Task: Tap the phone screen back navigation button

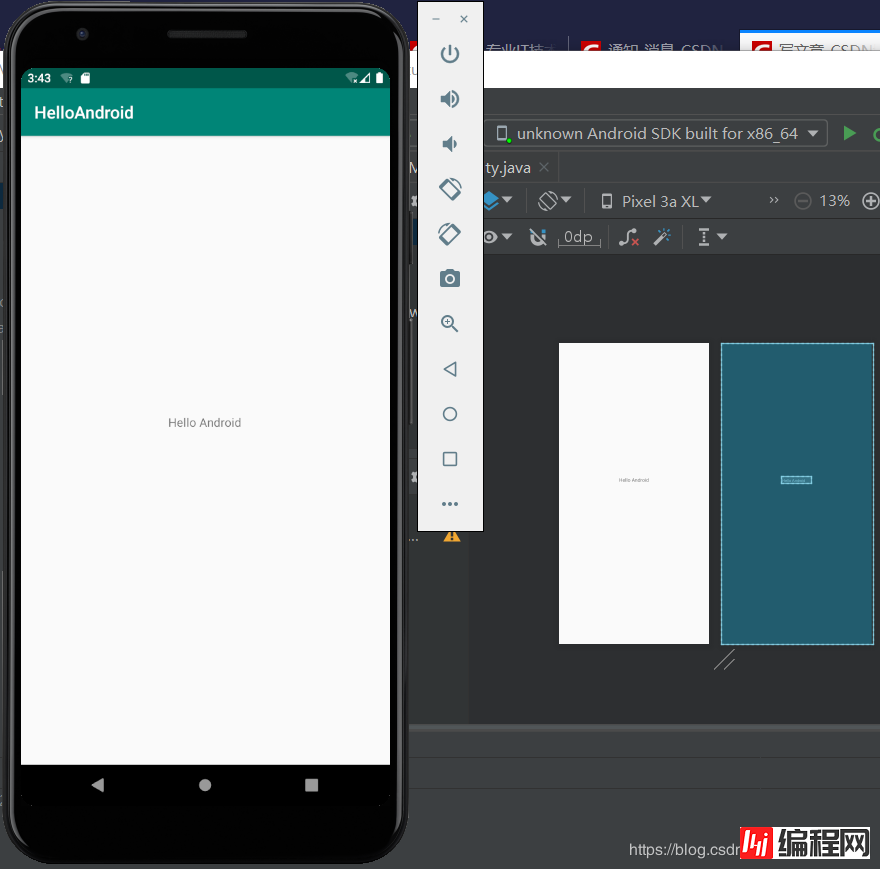Action: 98,784
